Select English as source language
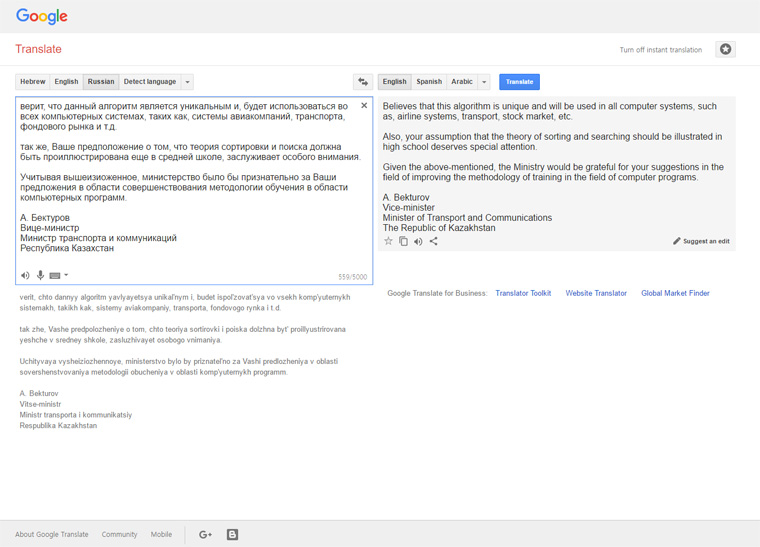Viewport: 760px width, 547px height. click(x=66, y=82)
